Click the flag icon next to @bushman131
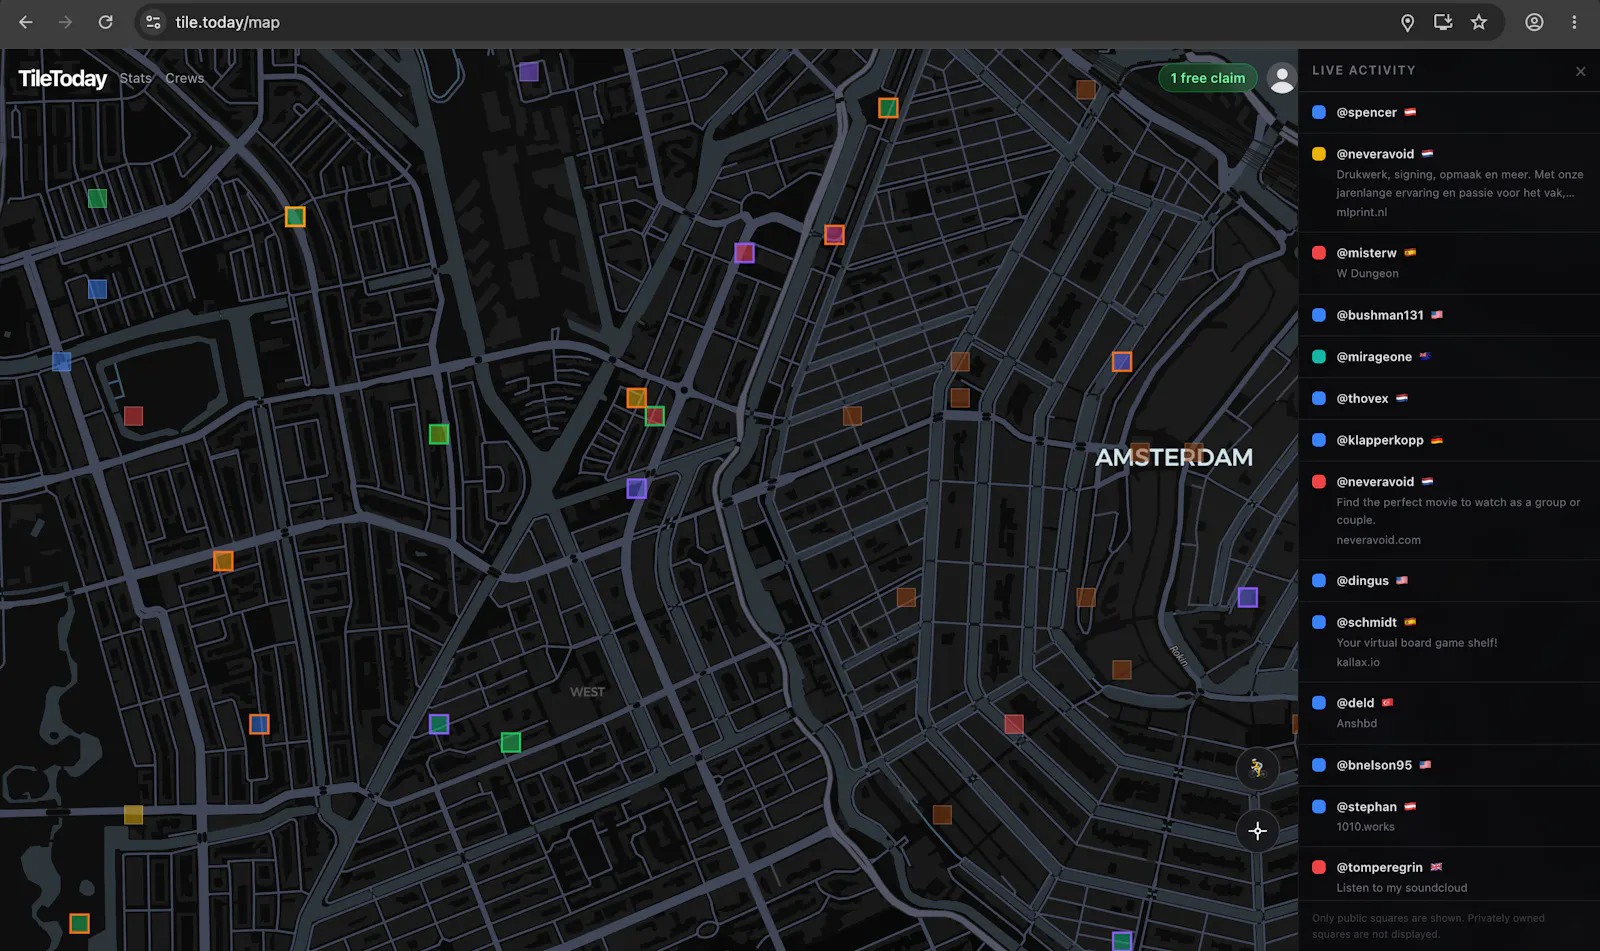The height and width of the screenshot is (951, 1600). click(x=1437, y=315)
